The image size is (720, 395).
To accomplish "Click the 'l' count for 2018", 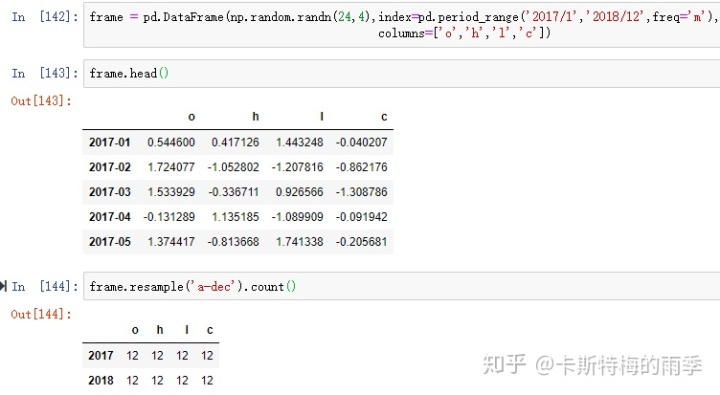I will (182, 380).
